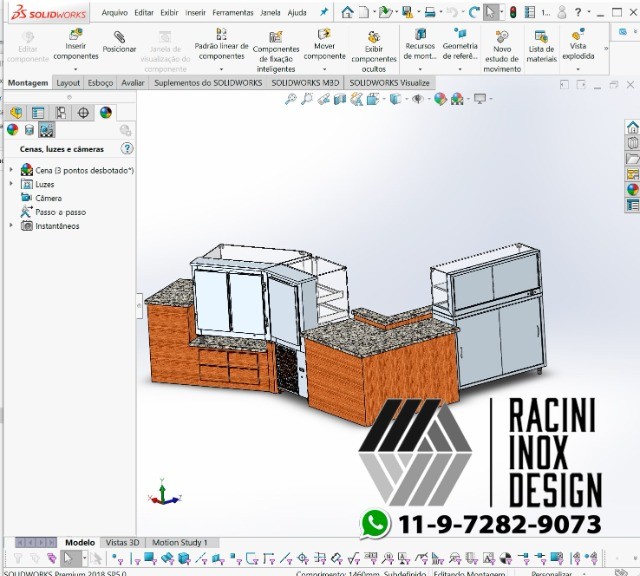Screen dimensions: 640x576
Task: Click the View Settings monitor icon
Action: (x=480, y=99)
